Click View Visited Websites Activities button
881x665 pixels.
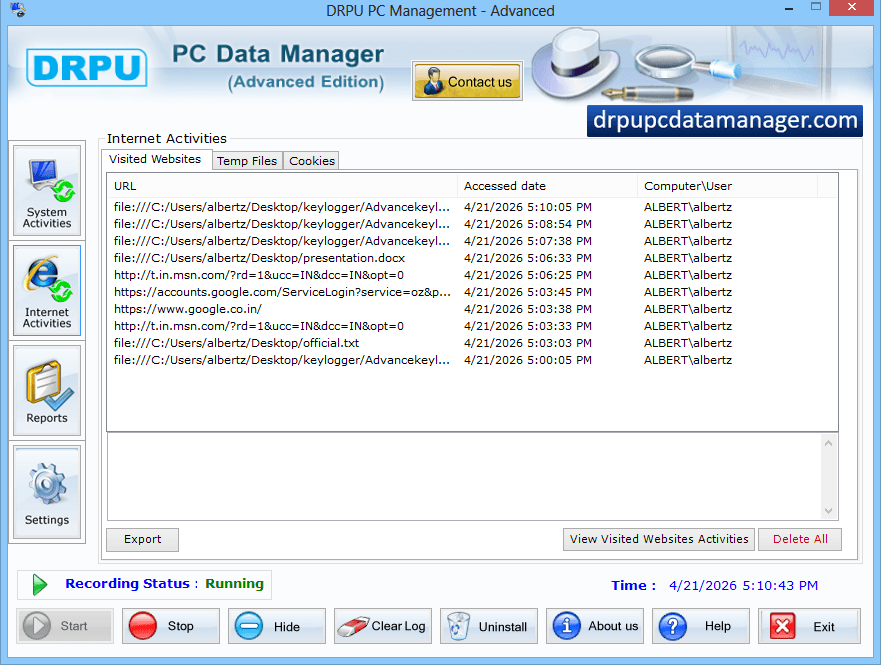coord(659,539)
